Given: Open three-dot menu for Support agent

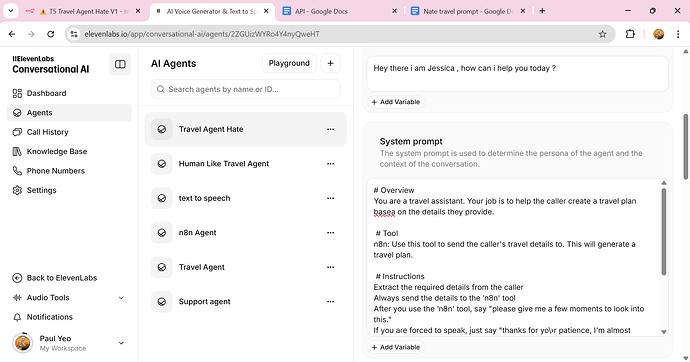Looking at the screenshot, I should coord(330,302).
